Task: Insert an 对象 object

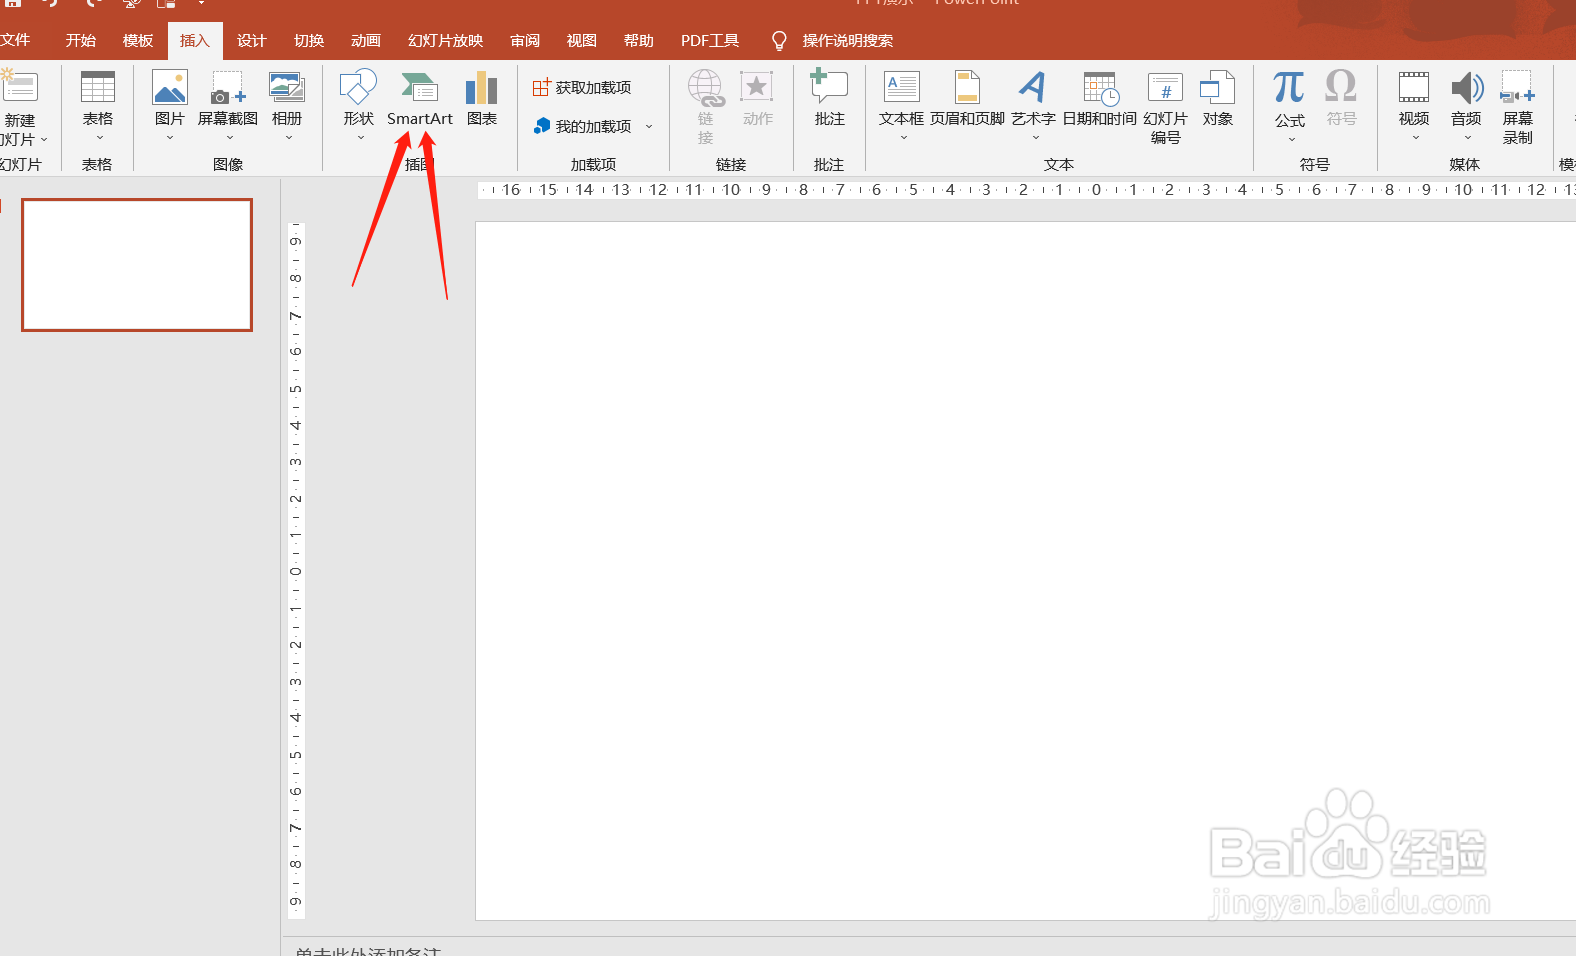Action: pyautogui.click(x=1217, y=87)
